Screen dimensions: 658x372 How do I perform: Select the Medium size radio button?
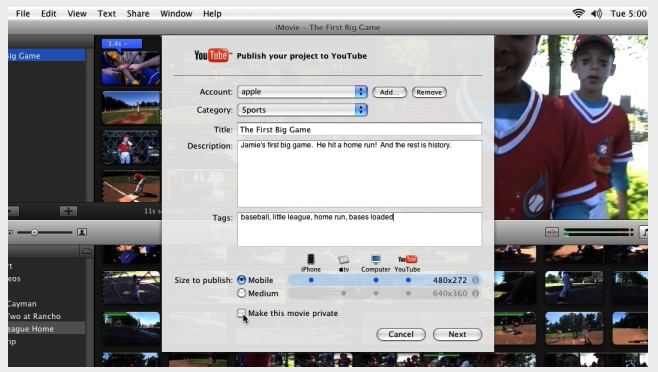pos(241,293)
